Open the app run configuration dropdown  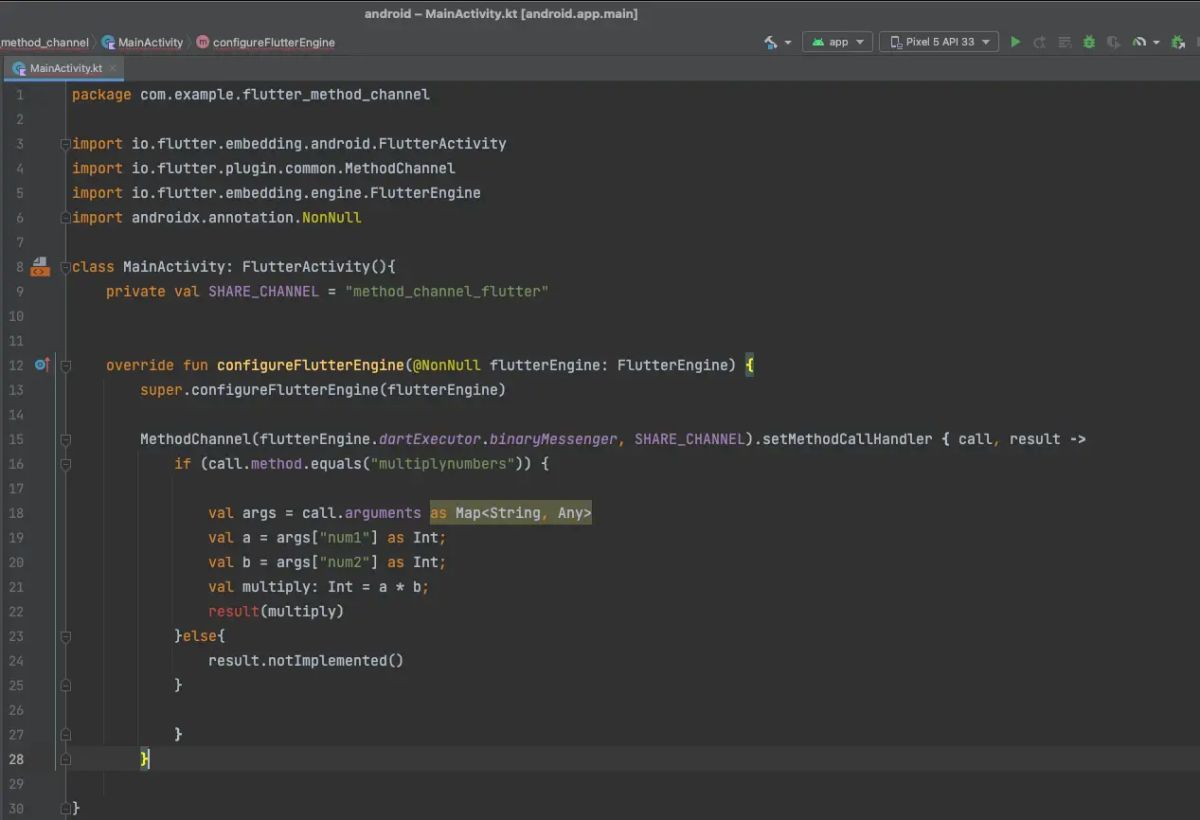click(837, 42)
